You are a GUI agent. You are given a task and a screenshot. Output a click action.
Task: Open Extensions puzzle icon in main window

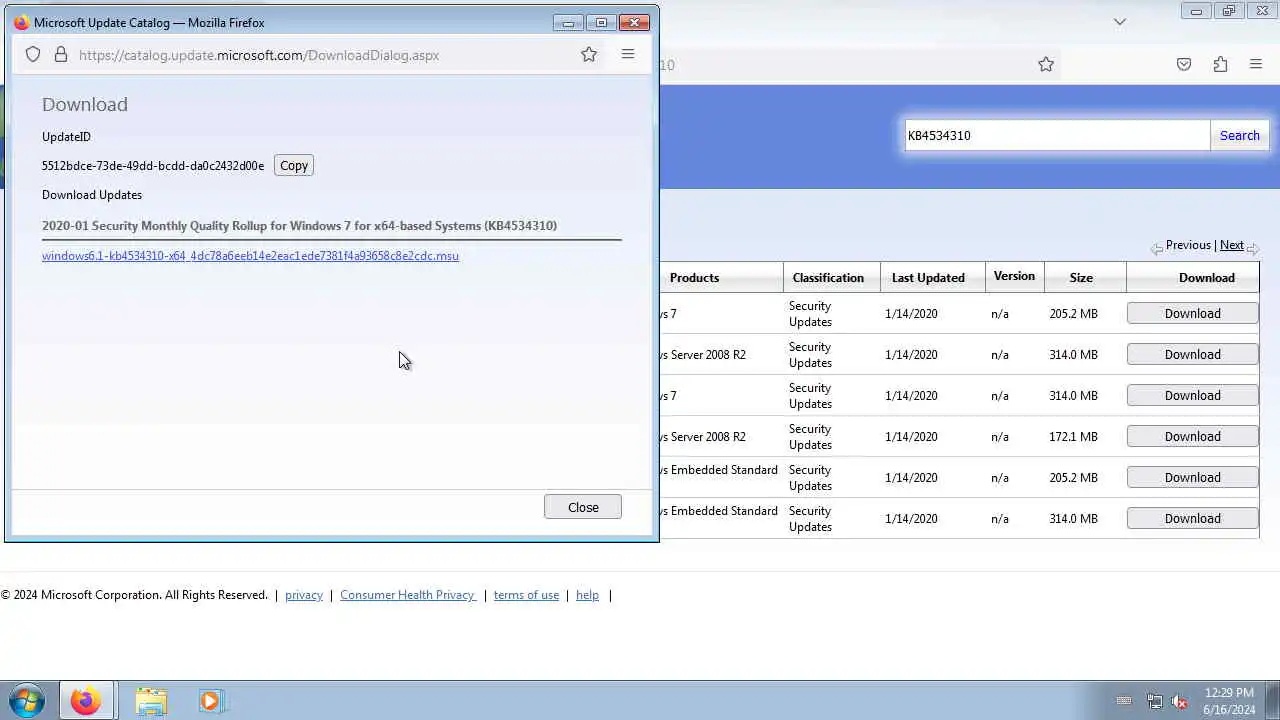coord(1220,64)
